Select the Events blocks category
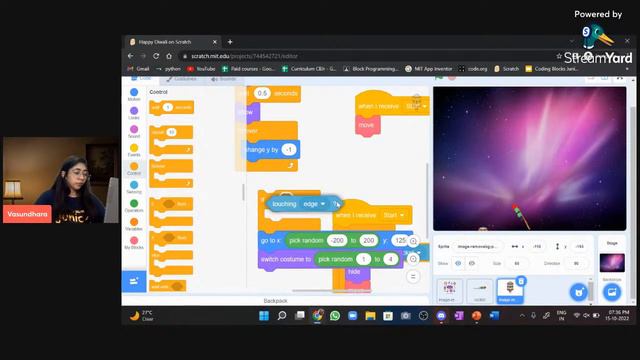The image size is (640, 360). tap(134, 150)
